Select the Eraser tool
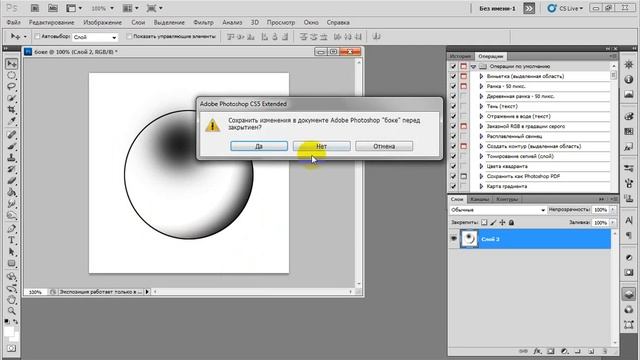 (x=11, y=181)
